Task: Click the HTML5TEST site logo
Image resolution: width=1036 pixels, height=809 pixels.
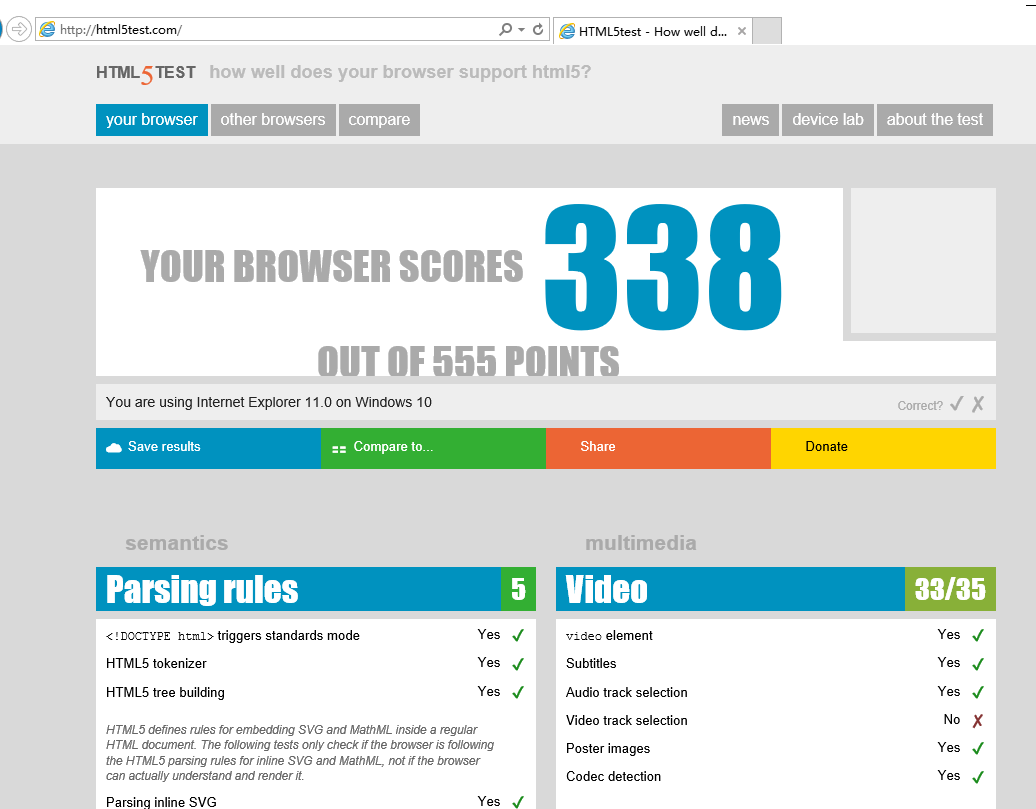Action: [146, 73]
